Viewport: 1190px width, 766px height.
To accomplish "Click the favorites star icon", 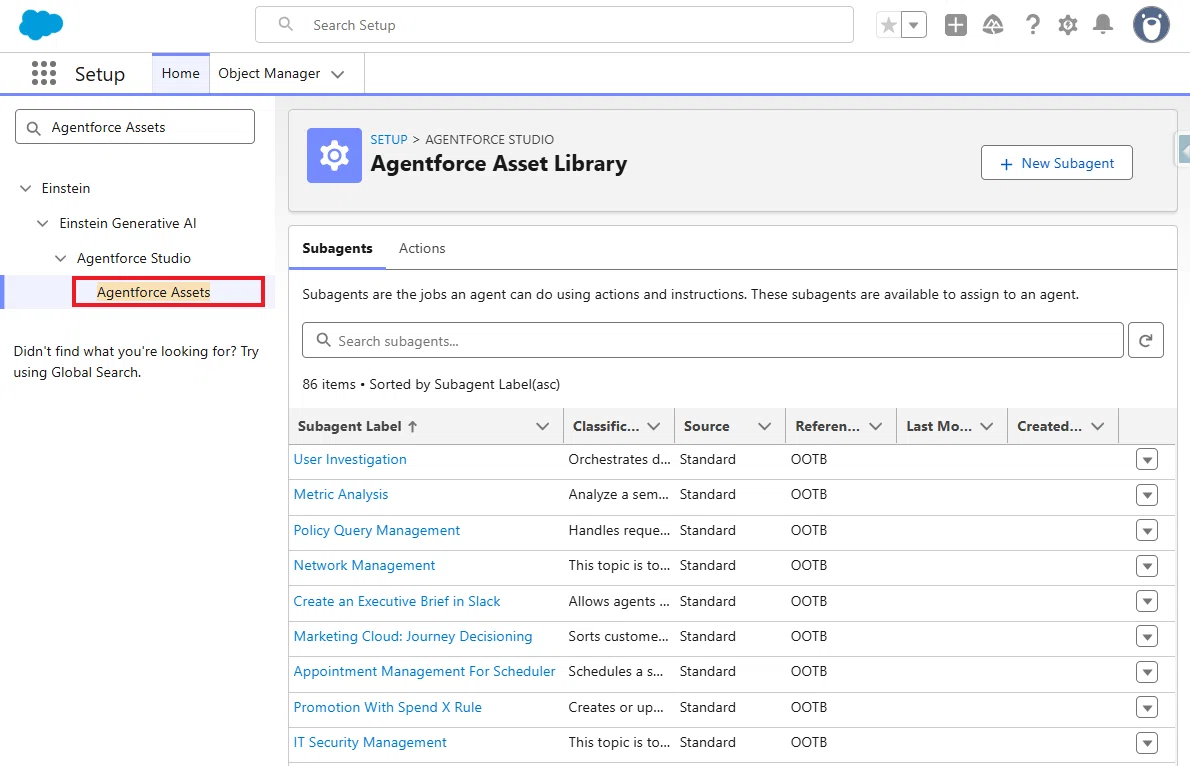I will (889, 25).
